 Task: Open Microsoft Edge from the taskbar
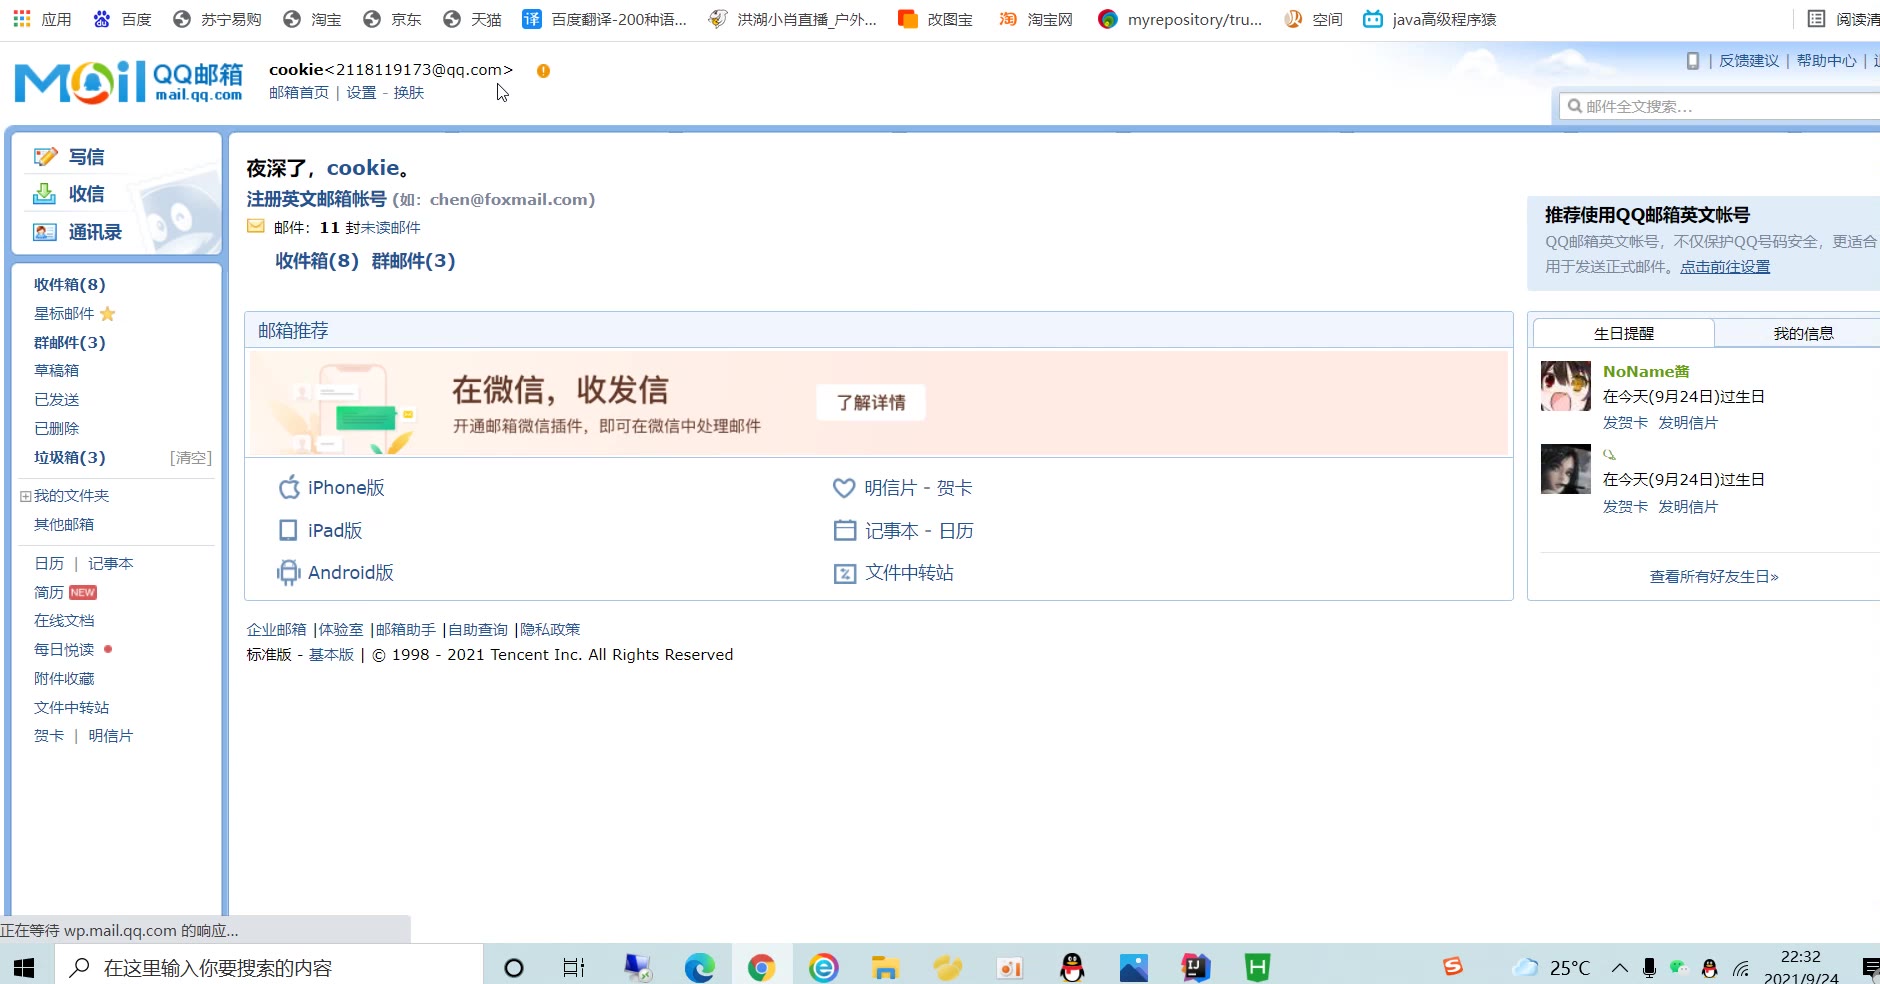(x=699, y=967)
